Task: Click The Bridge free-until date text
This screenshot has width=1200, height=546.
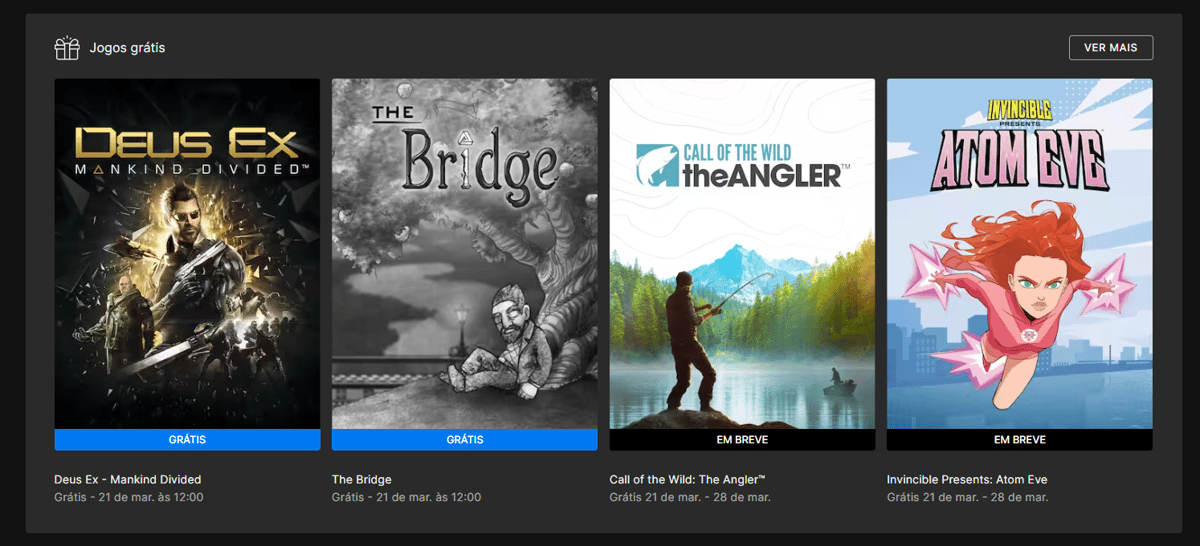Action: 406,497
